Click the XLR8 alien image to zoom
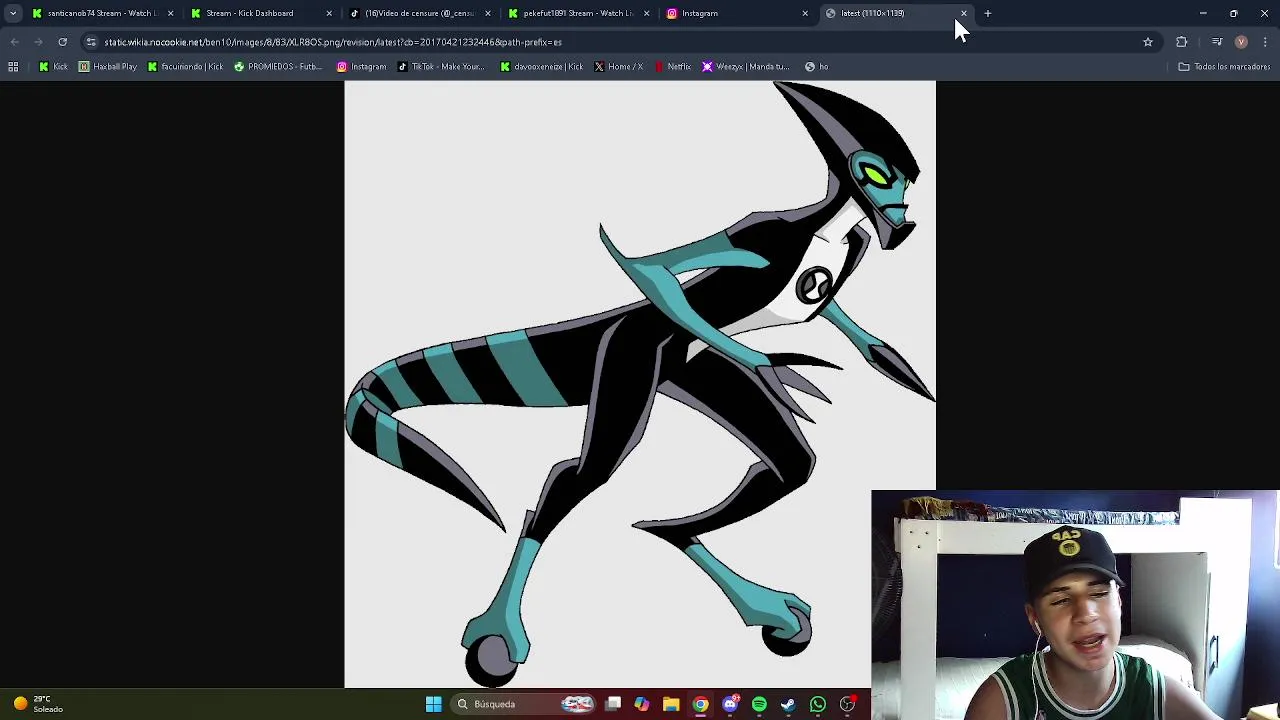Image resolution: width=1280 pixels, height=720 pixels. point(640,384)
